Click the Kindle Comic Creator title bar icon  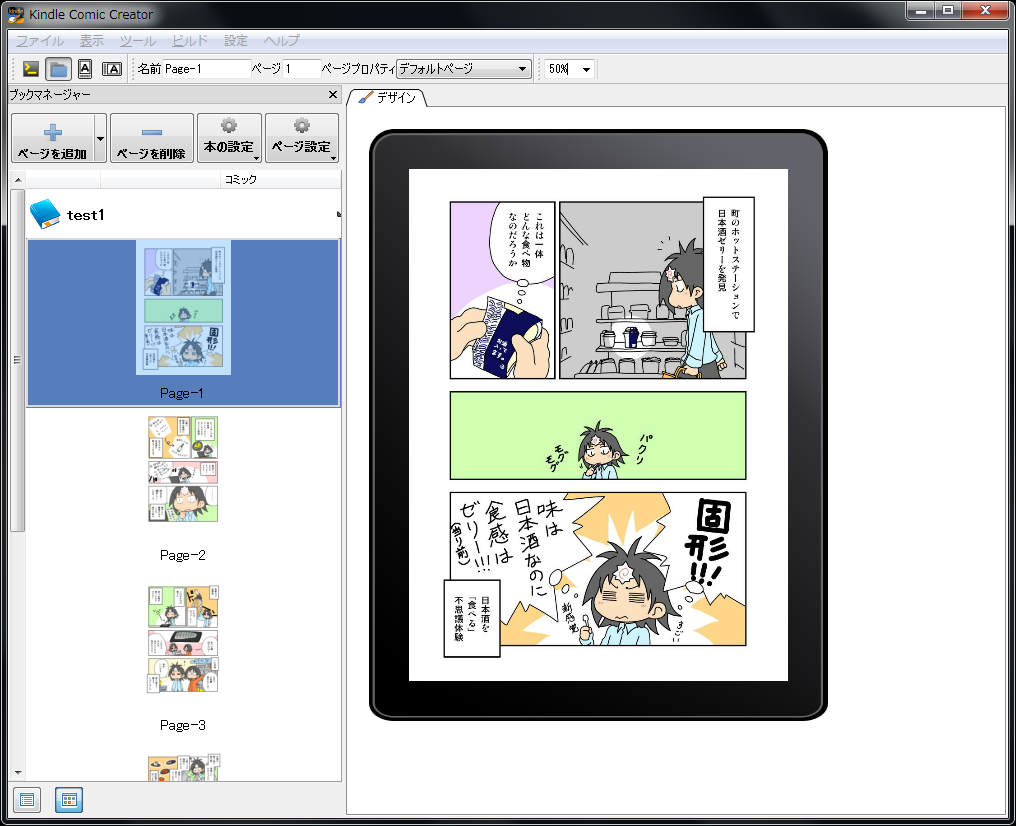16,14
